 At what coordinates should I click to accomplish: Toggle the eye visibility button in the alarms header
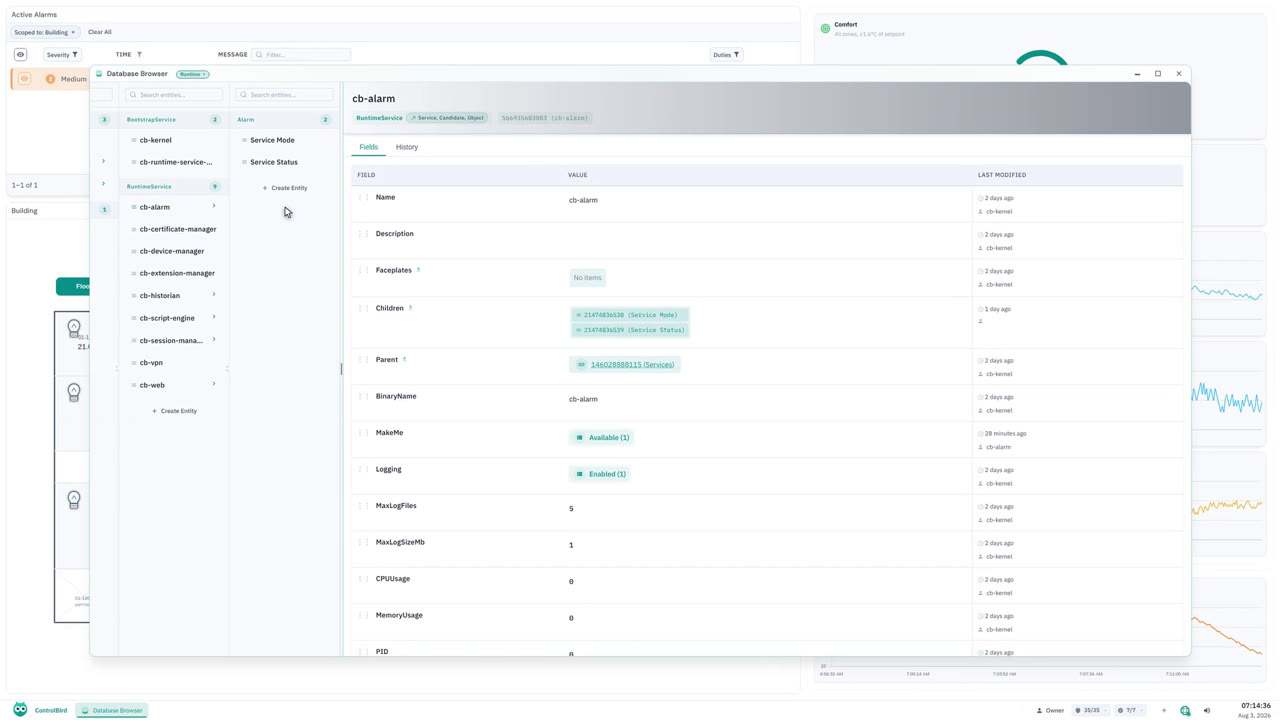pyautogui.click(x=20, y=55)
